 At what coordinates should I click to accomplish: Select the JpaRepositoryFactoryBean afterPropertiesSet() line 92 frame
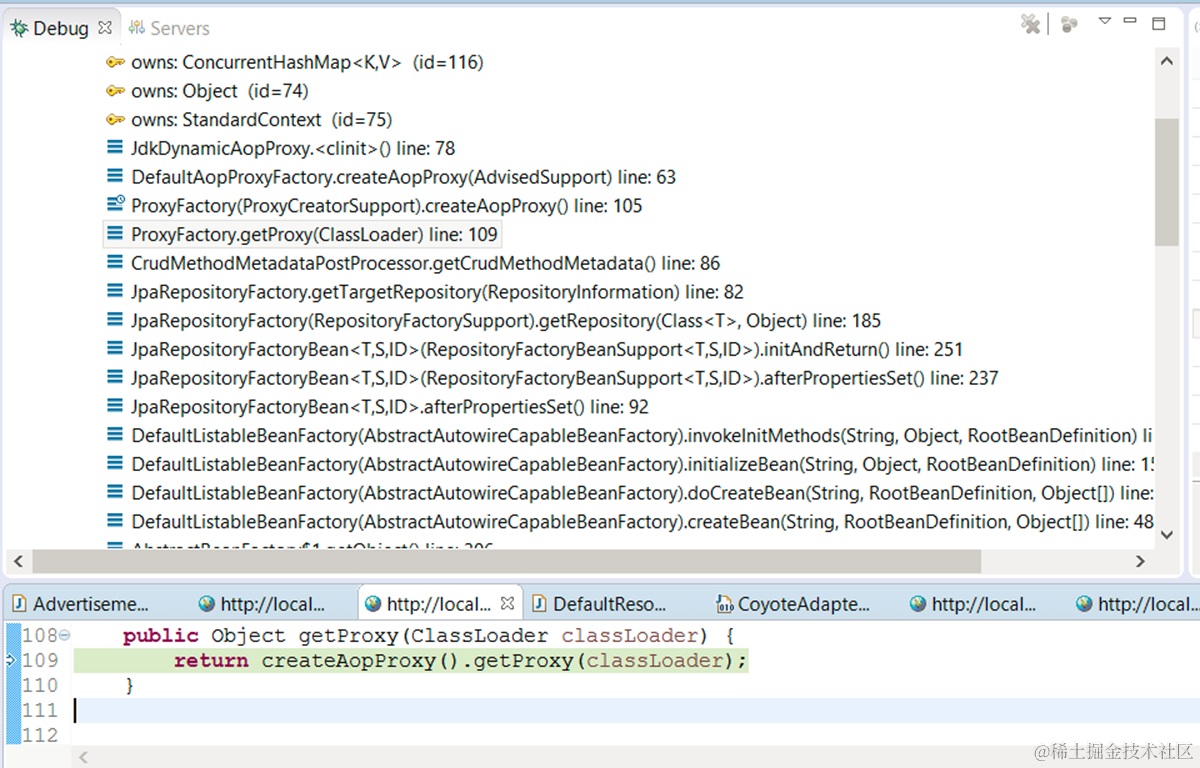click(x=390, y=407)
